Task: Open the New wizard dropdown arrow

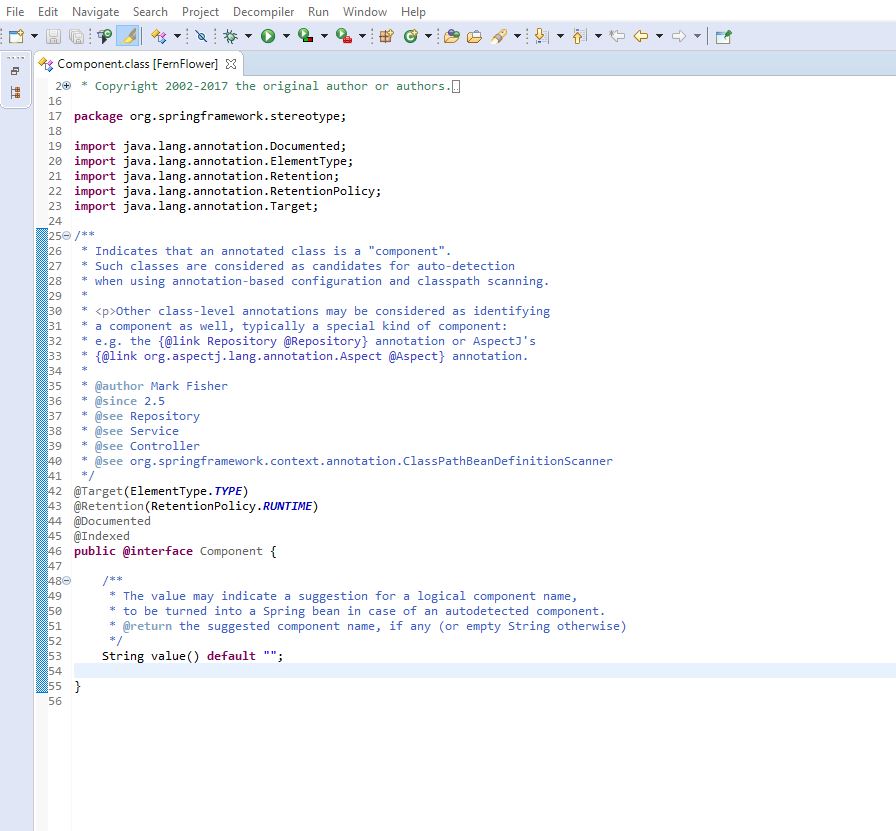Action: (x=34, y=37)
